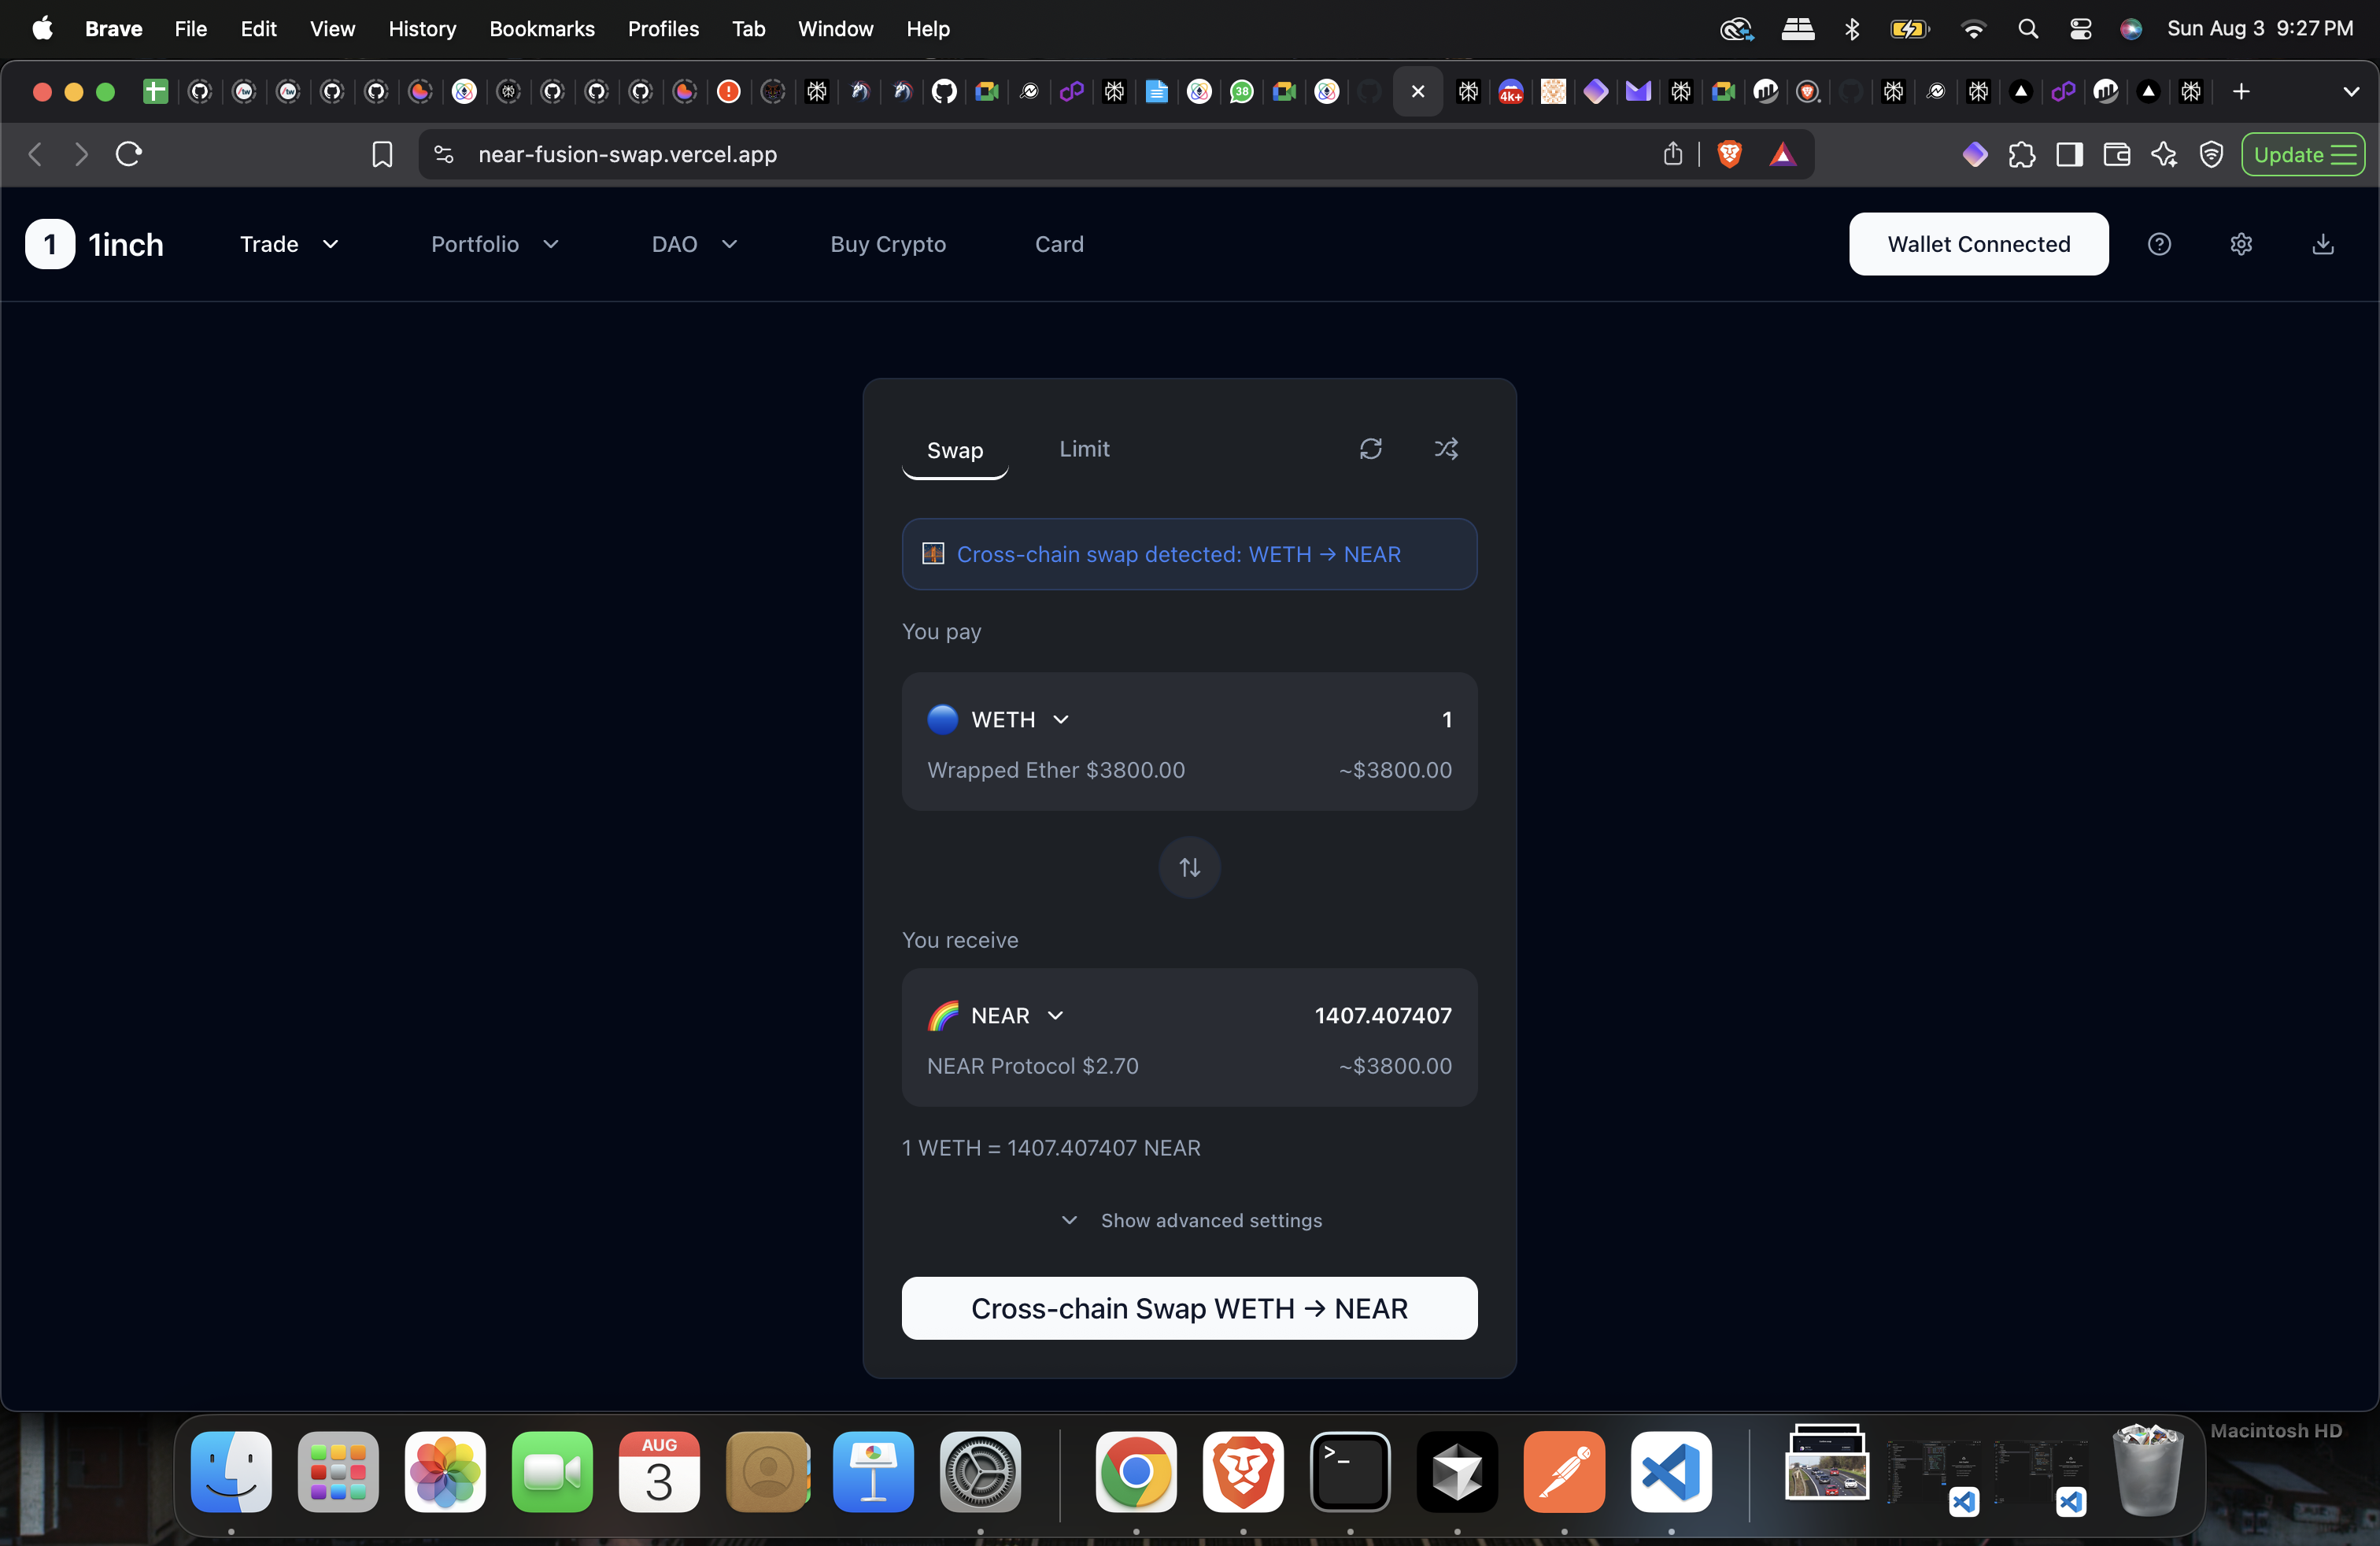Close the active browser tab
The height and width of the screenshot is (1546, 2380).
(x=1417, y=92)
